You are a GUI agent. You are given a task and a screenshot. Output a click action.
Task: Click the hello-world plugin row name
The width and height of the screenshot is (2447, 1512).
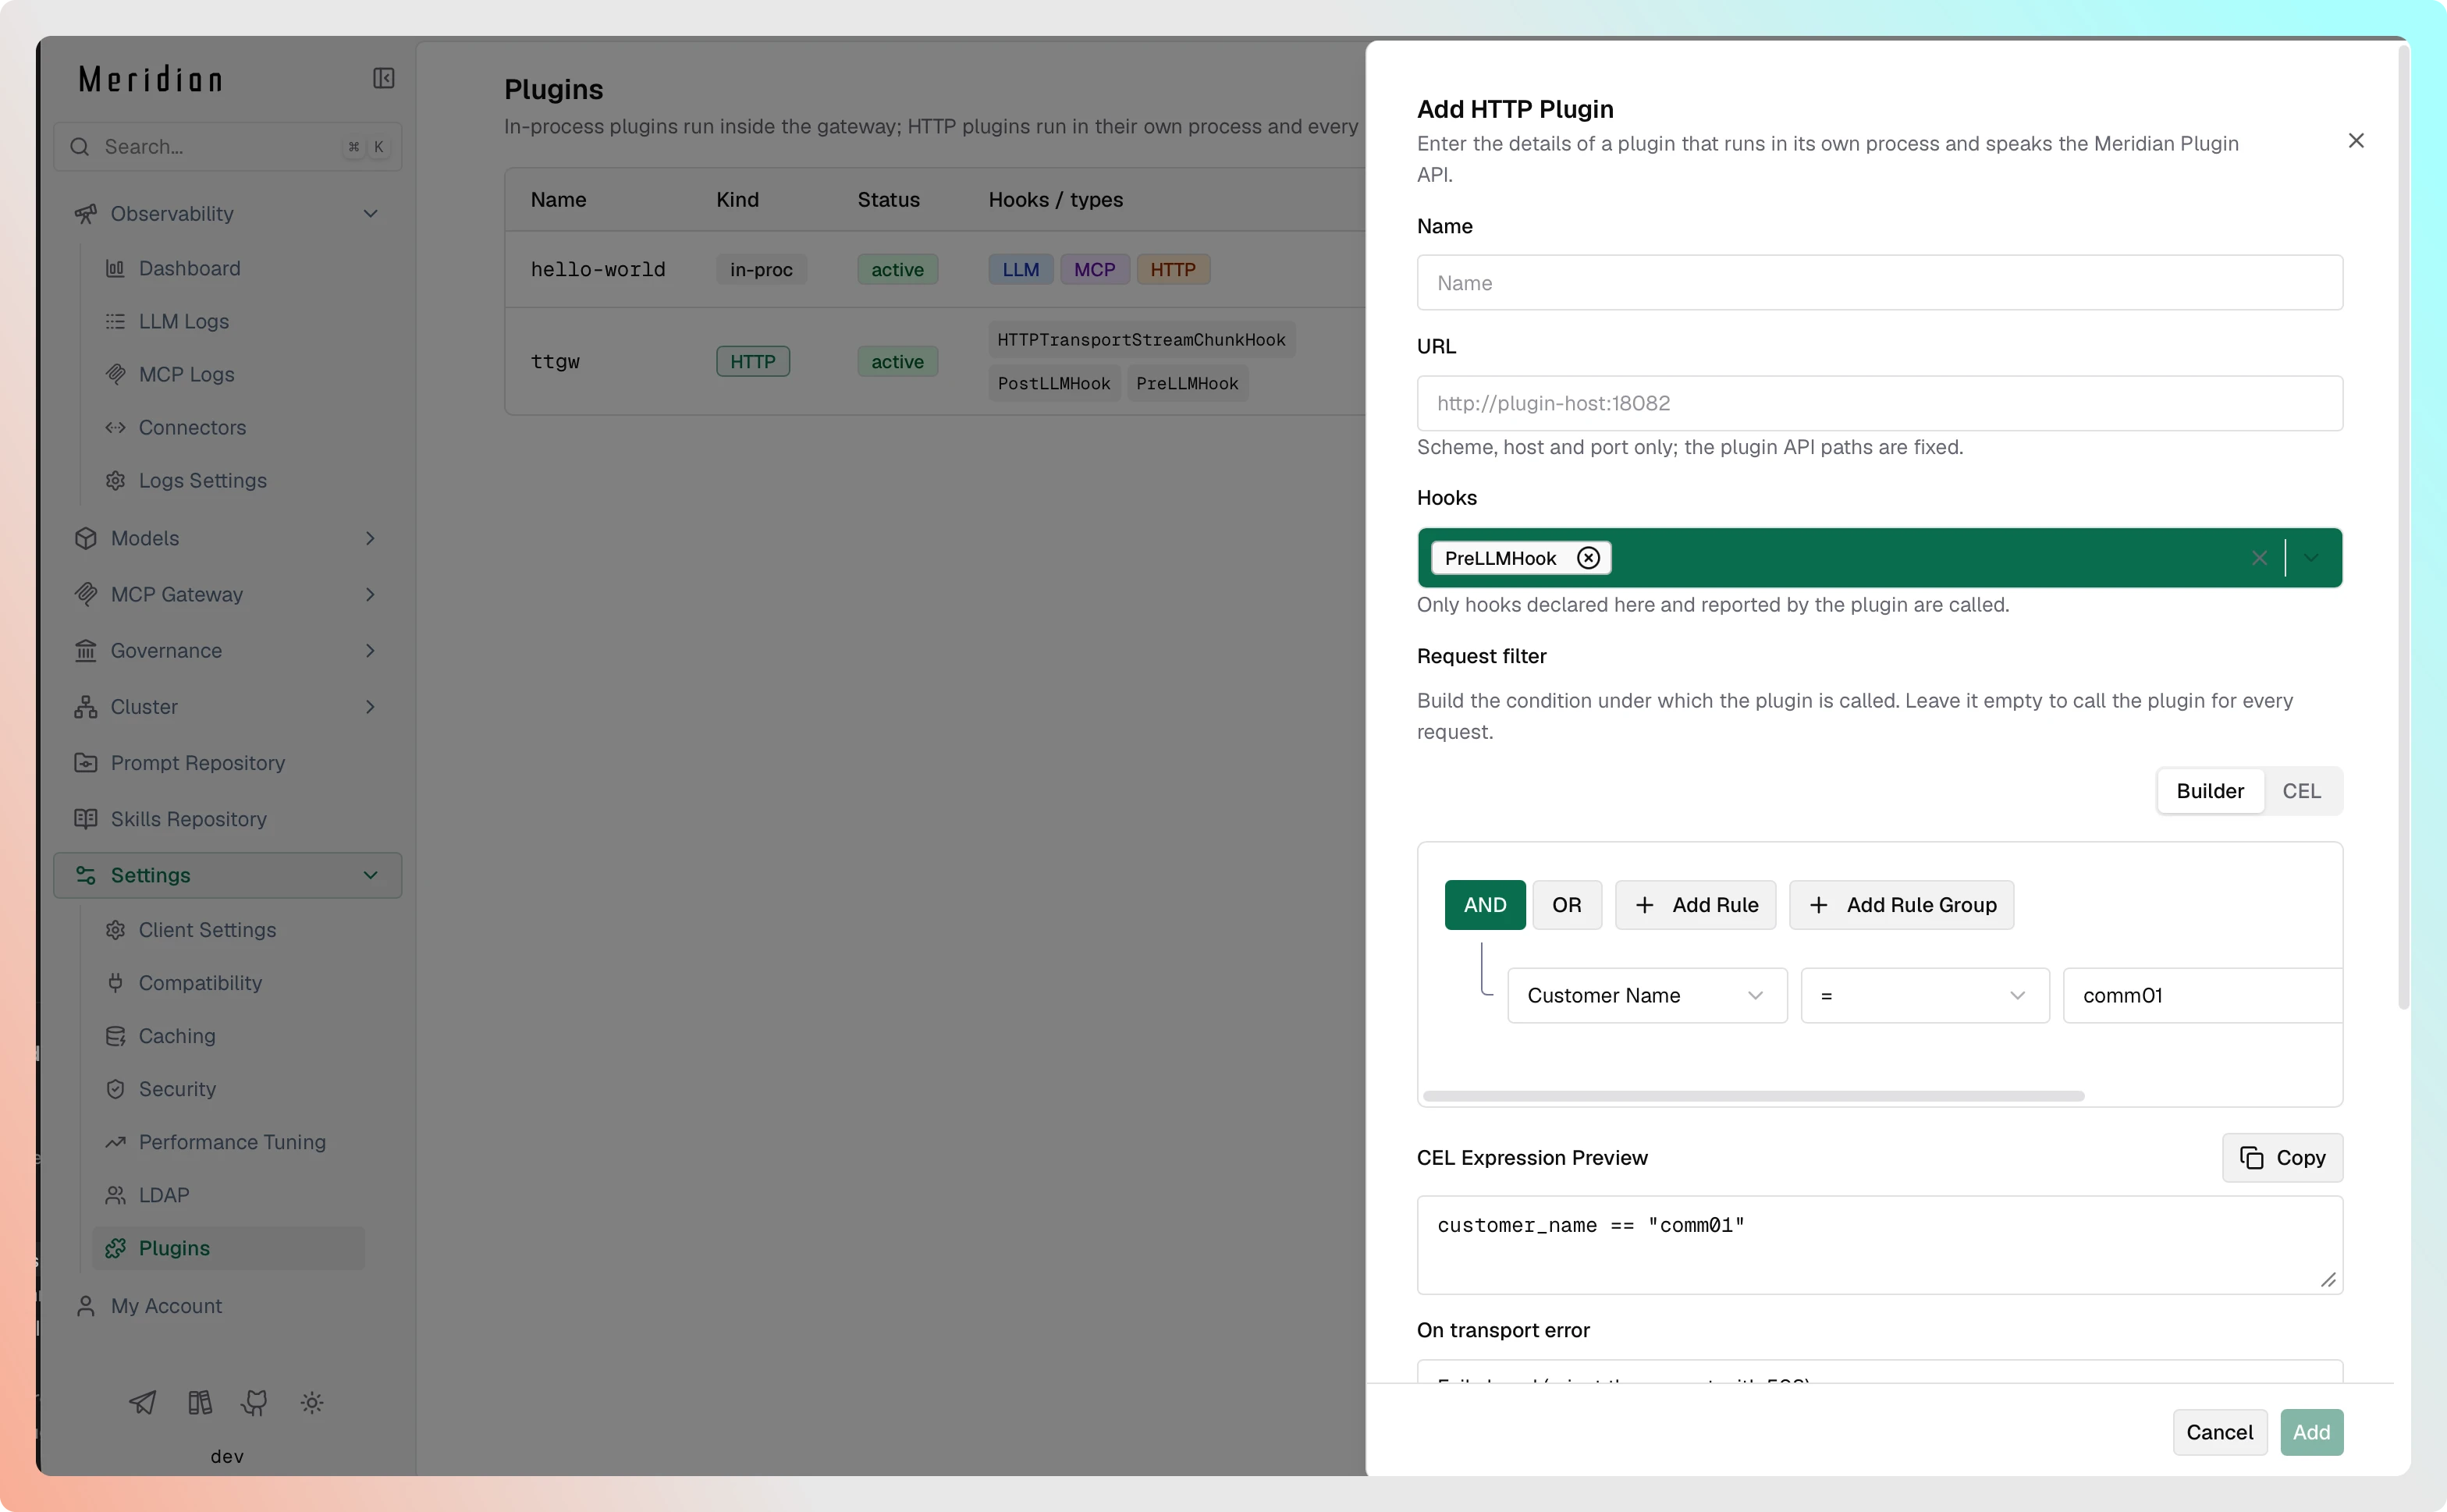click(x=598, y=269)
